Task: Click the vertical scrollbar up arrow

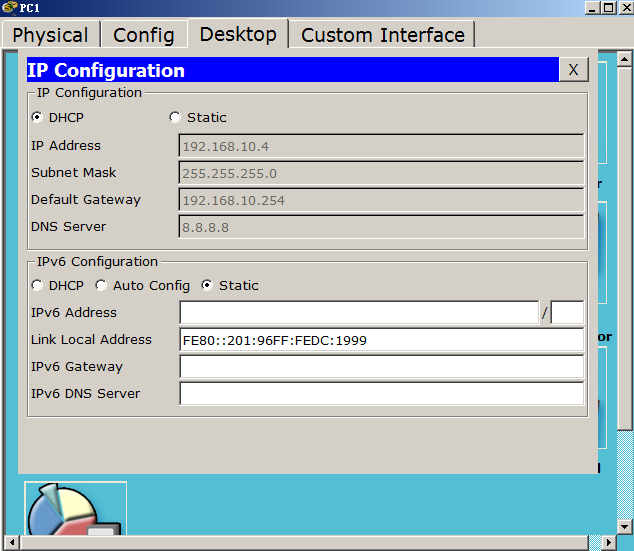Action: coord(625,60)
